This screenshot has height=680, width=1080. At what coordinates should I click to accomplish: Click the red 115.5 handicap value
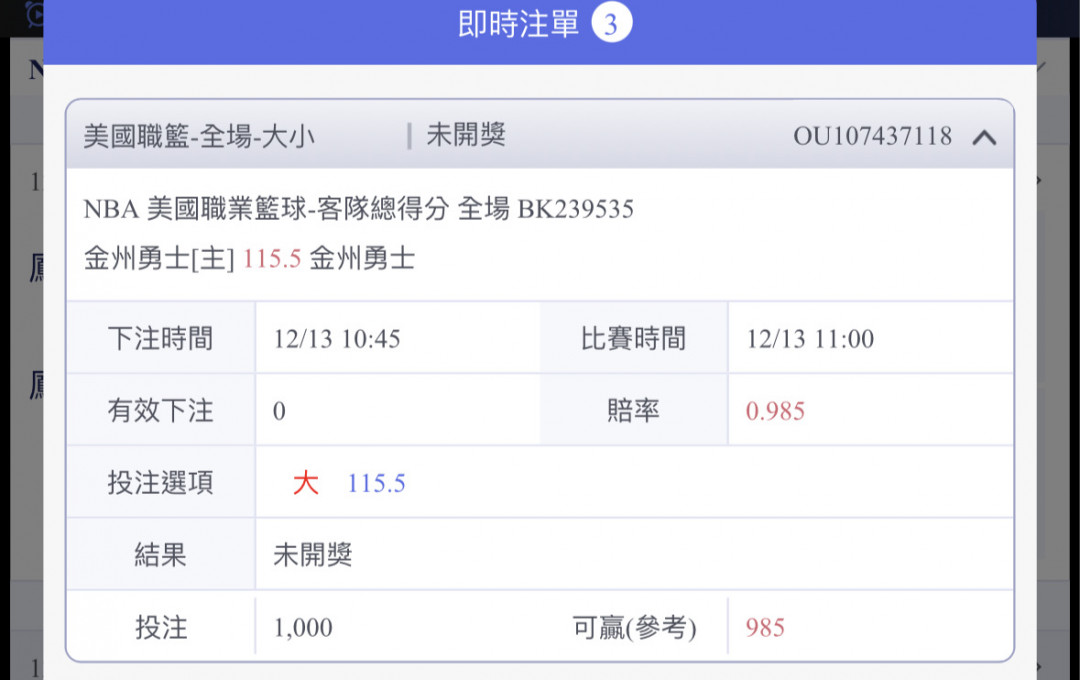[x=271, y=259]
